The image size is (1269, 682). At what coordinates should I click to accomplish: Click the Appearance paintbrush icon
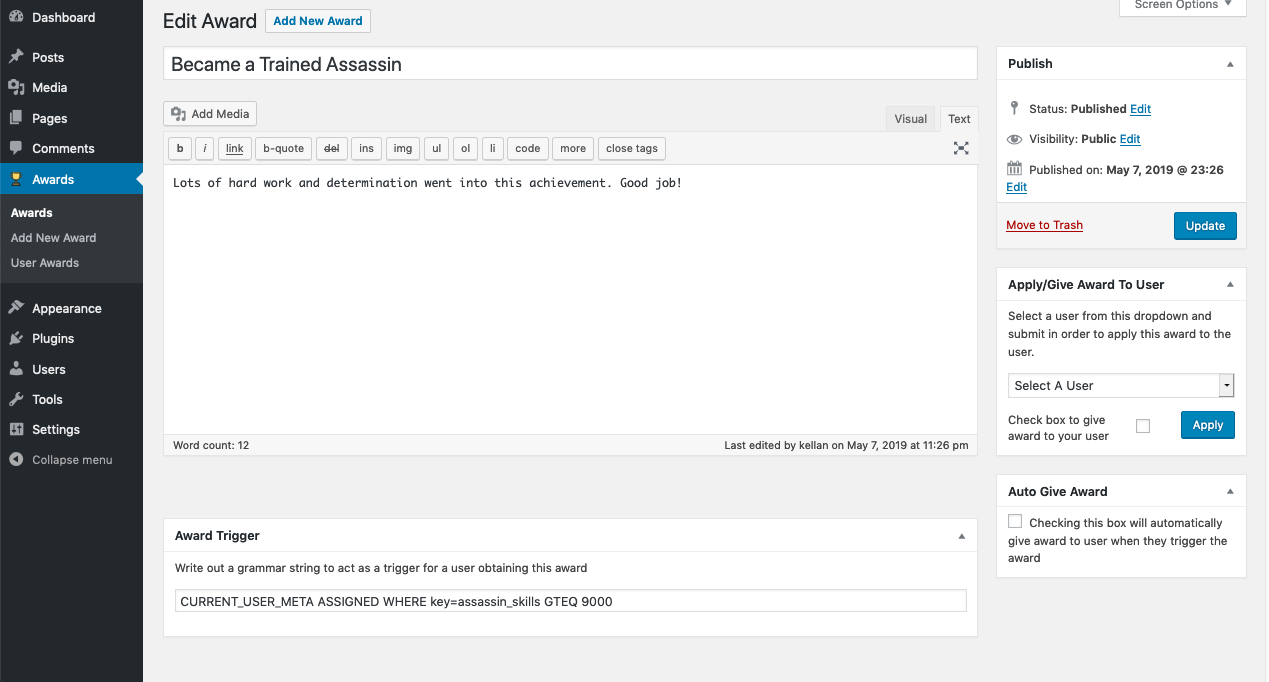(16, 308)
